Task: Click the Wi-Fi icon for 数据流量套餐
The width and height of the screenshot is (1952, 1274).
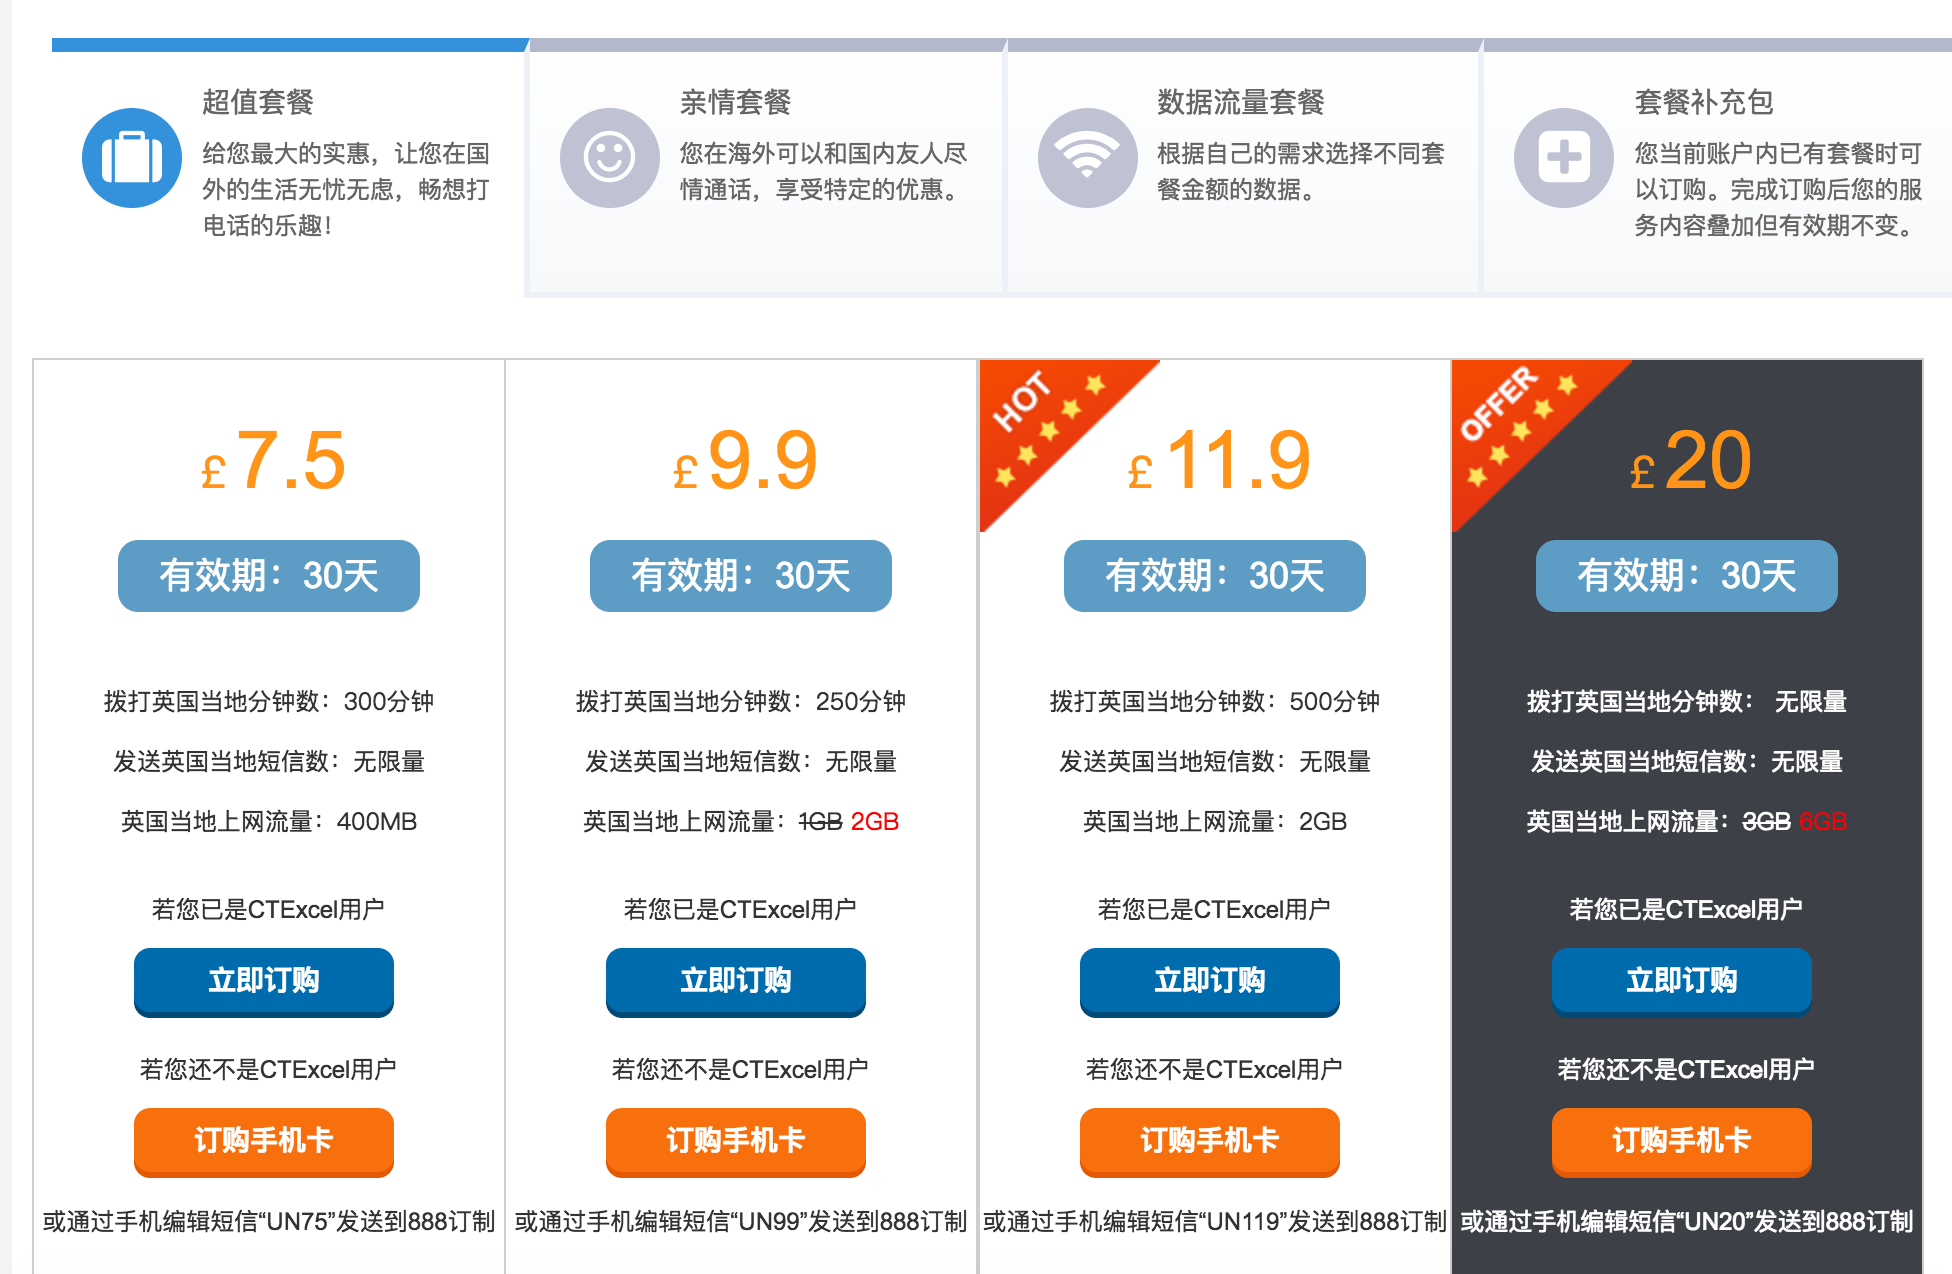Action: 1088,158
